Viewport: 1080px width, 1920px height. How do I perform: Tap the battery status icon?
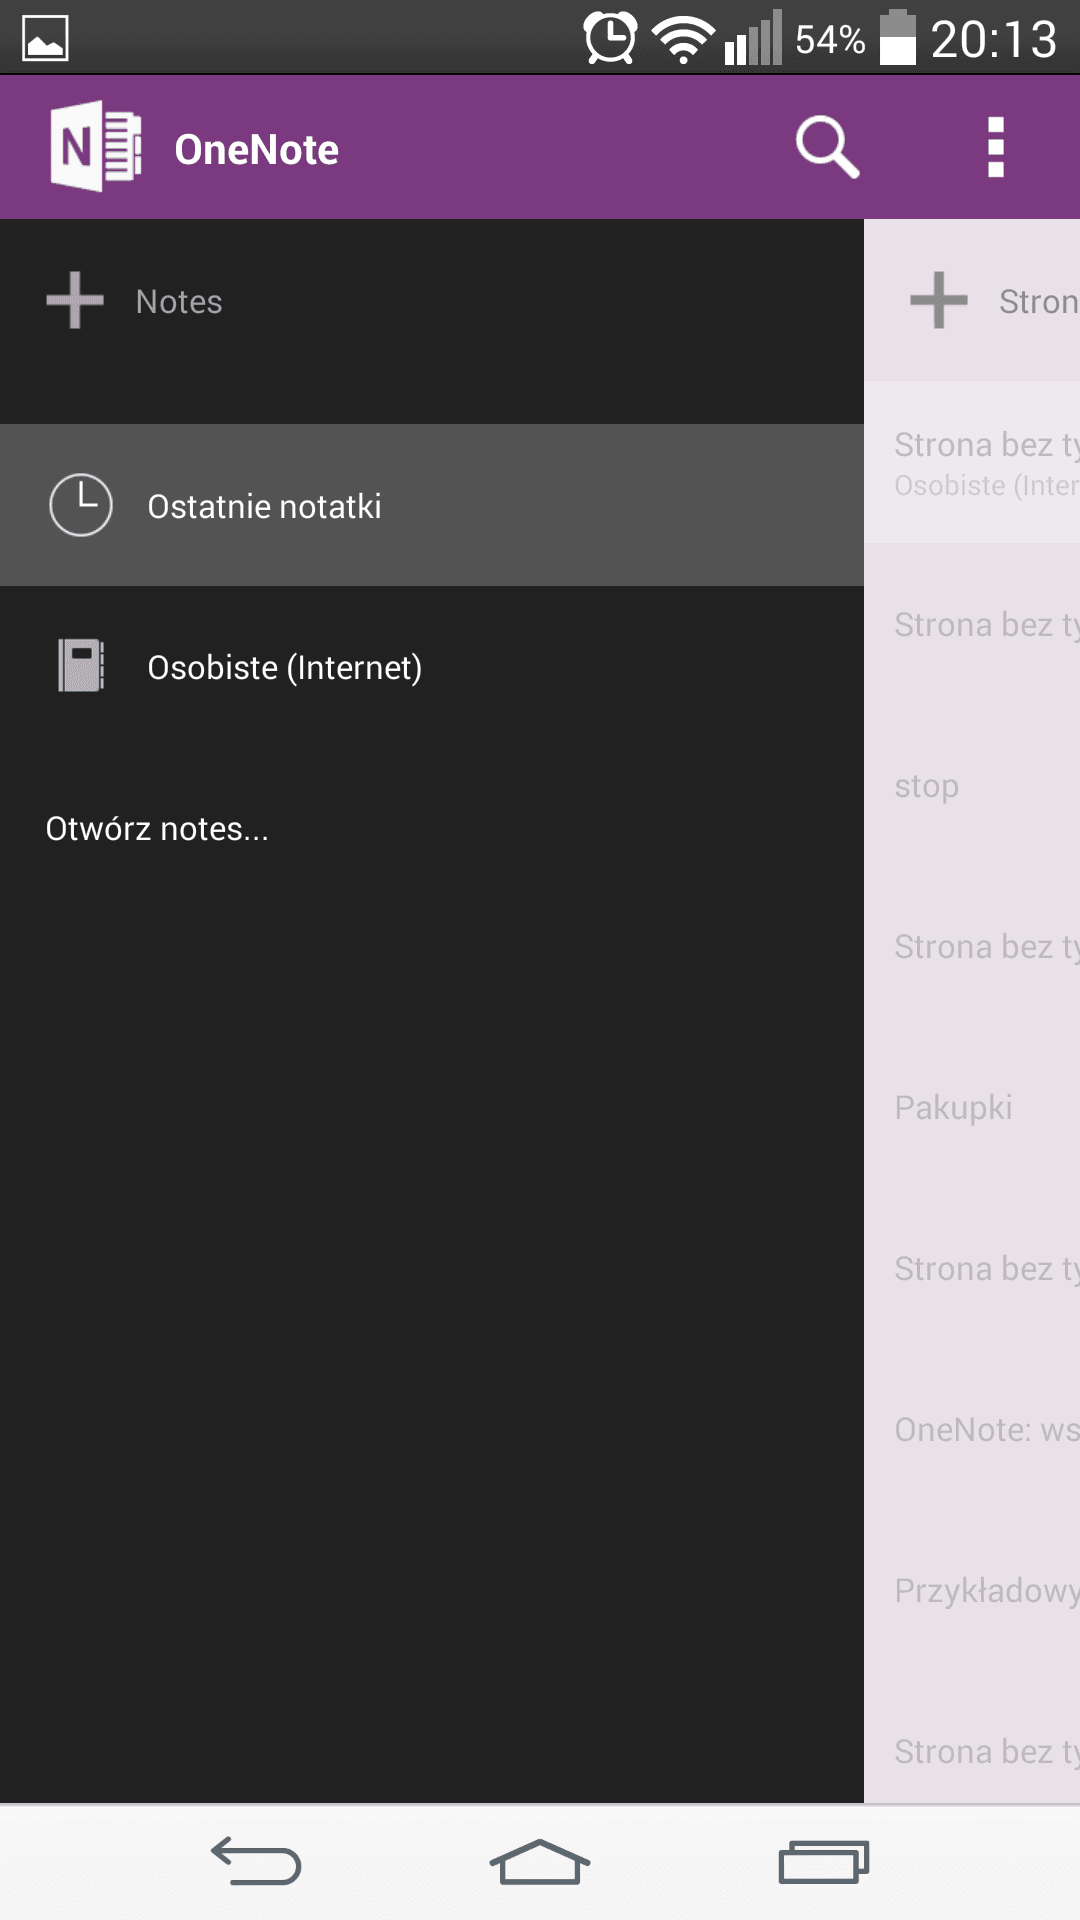pyautogui.click(x=898, y=38)
